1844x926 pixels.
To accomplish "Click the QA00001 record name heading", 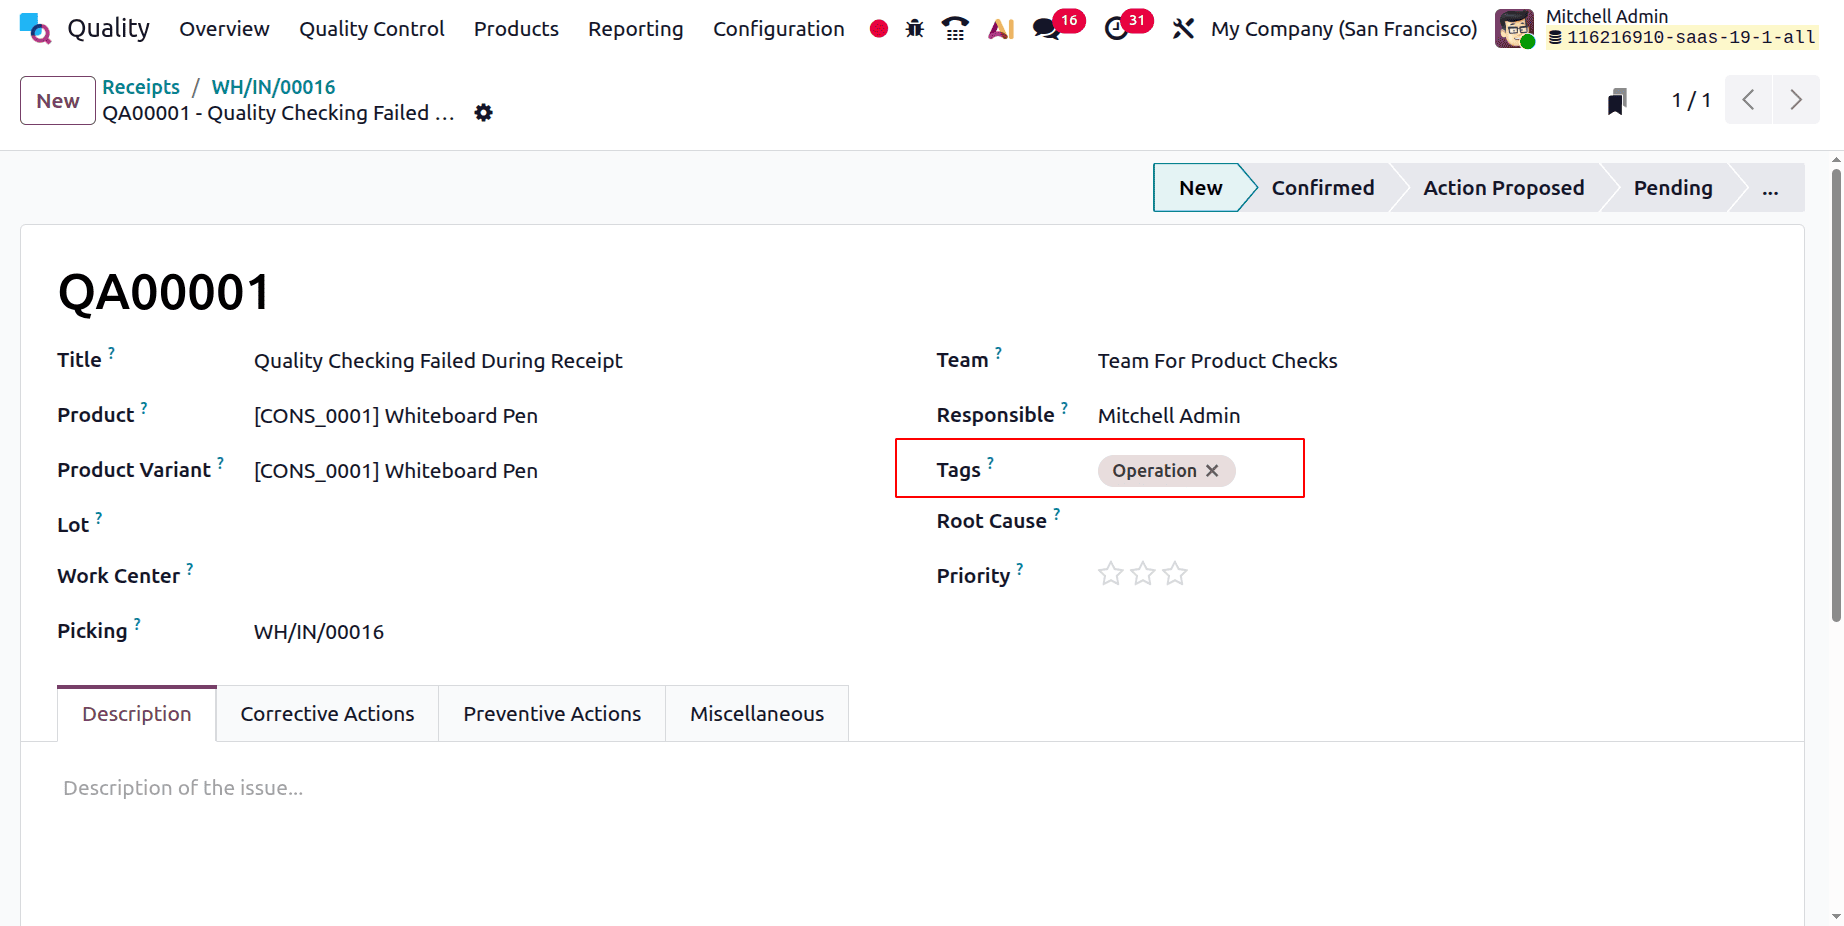I will 165,292.
